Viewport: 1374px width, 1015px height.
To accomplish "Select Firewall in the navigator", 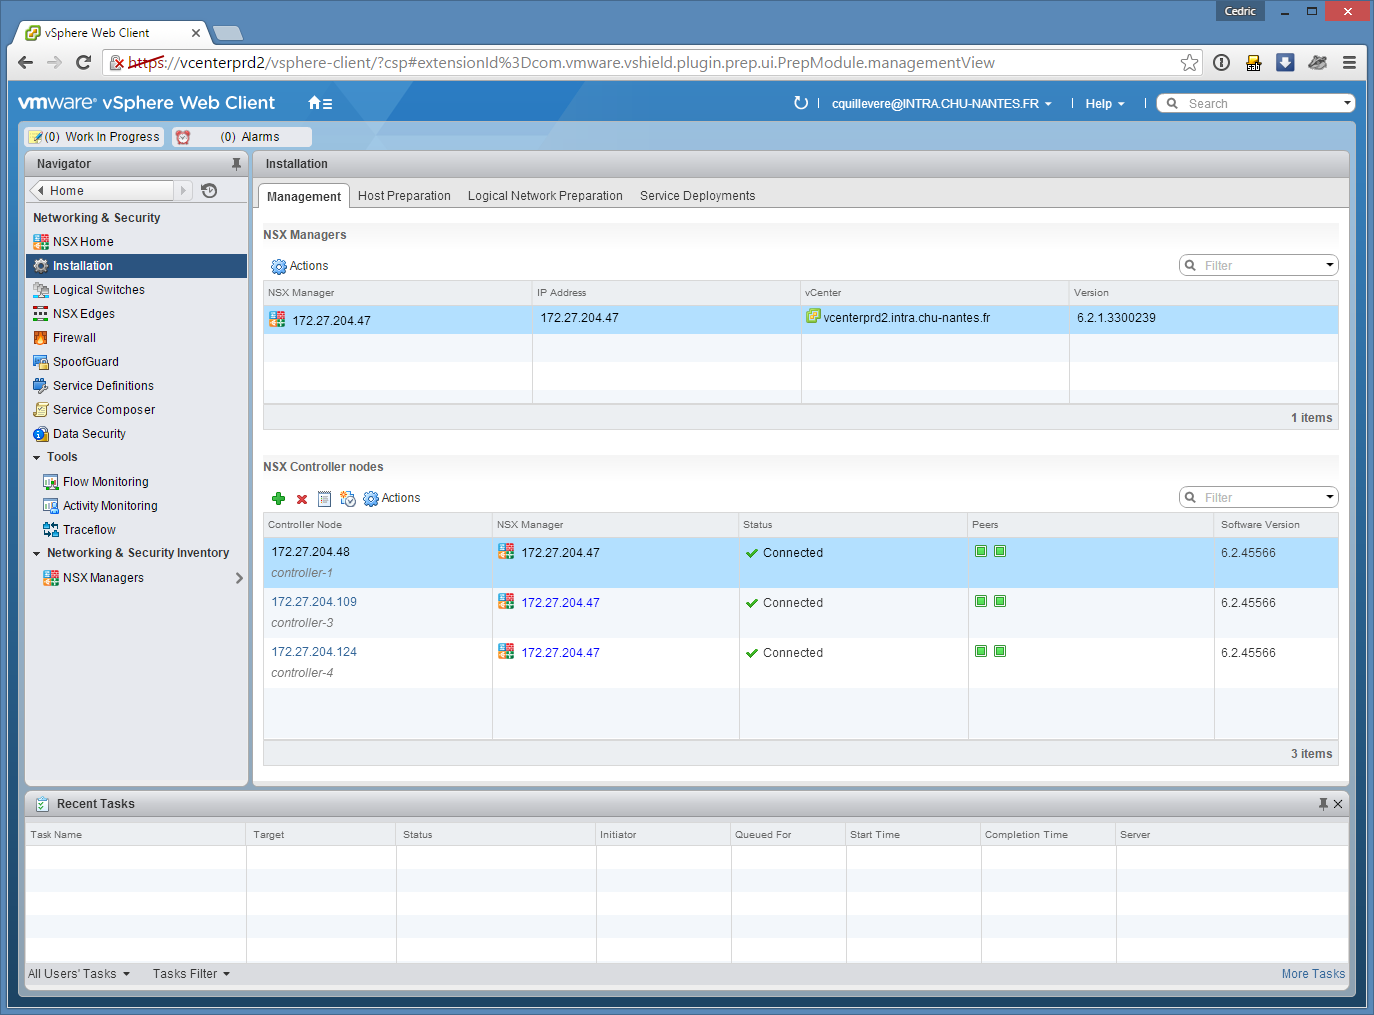I will tap(74, 338).
